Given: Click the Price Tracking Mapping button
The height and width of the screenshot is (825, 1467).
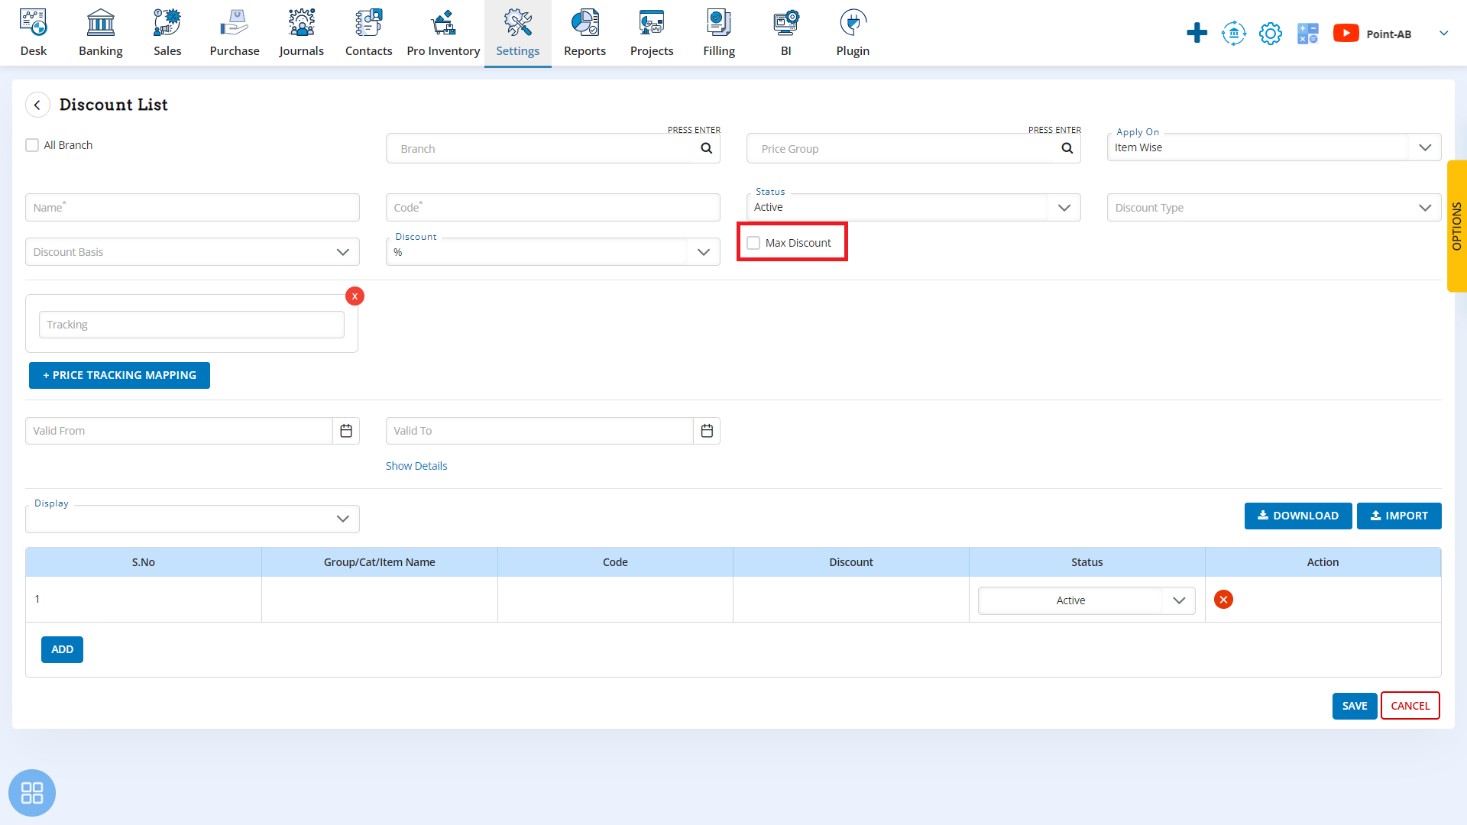Looking at the screenshot, I should pos(119,375).
